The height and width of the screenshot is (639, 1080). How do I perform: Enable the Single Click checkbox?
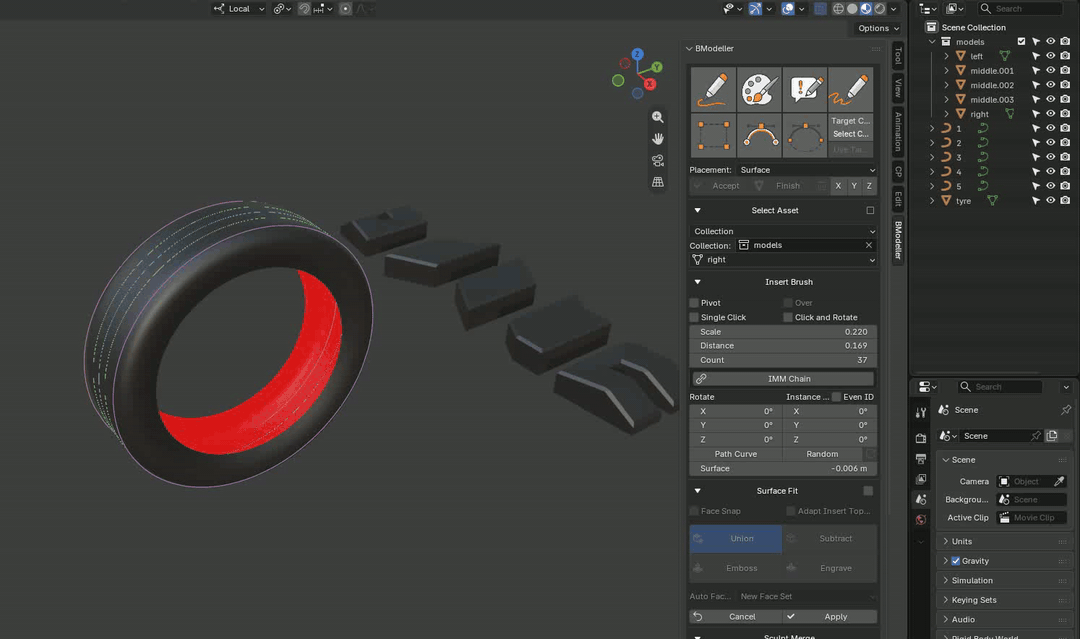(694, 317)
